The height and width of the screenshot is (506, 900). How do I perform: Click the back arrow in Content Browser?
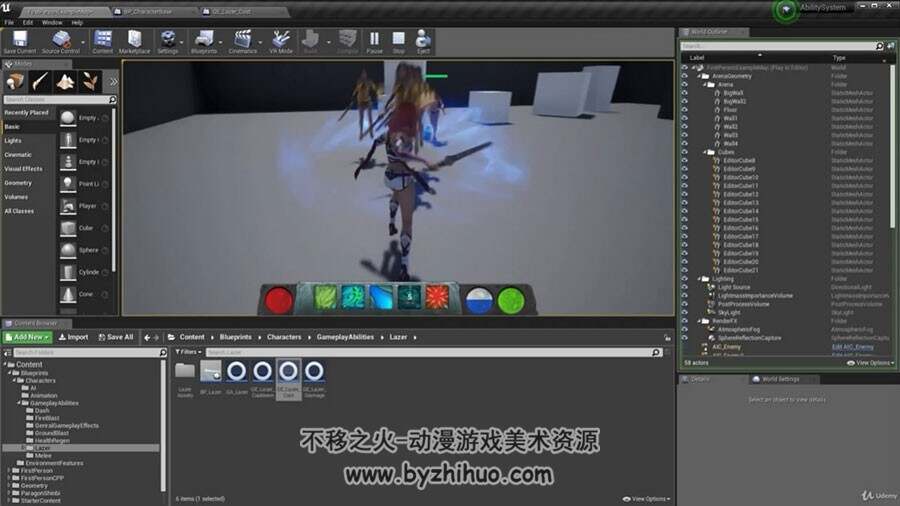(147, 337)
